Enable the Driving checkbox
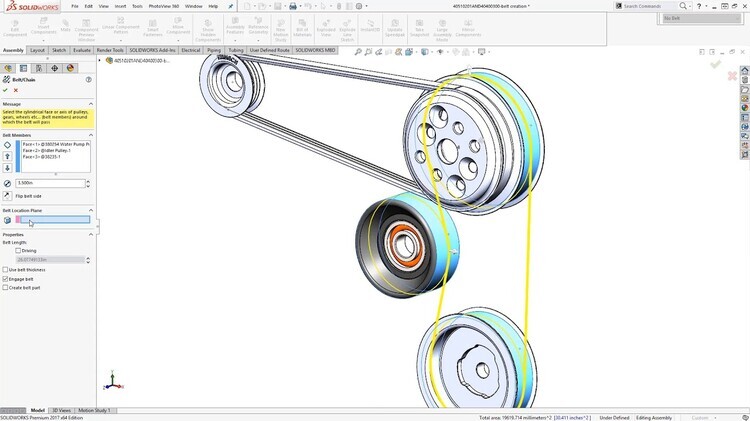 [x=19, y=250]
